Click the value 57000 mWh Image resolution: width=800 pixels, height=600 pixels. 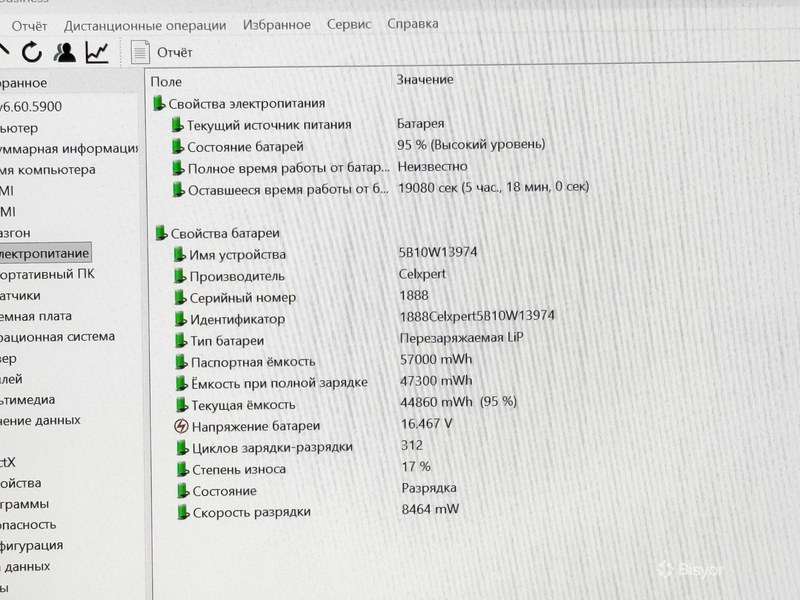click(x=436, y=359)
